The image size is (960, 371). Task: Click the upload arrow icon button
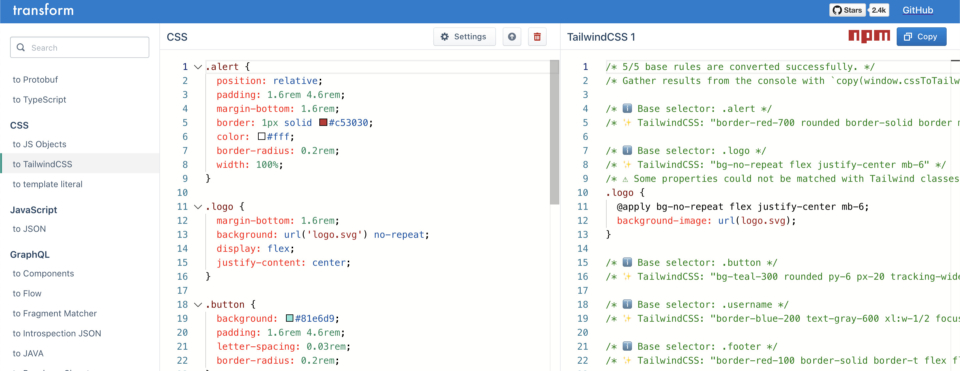512,37
